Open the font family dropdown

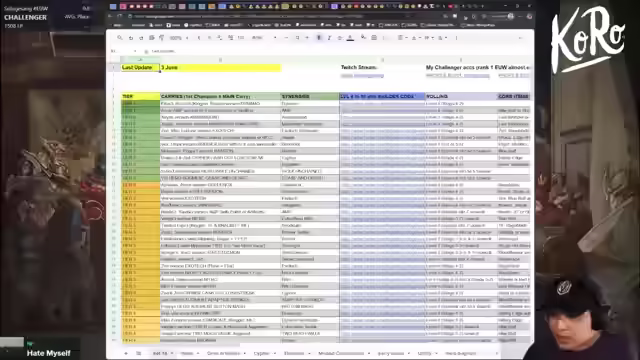[264, 38]
